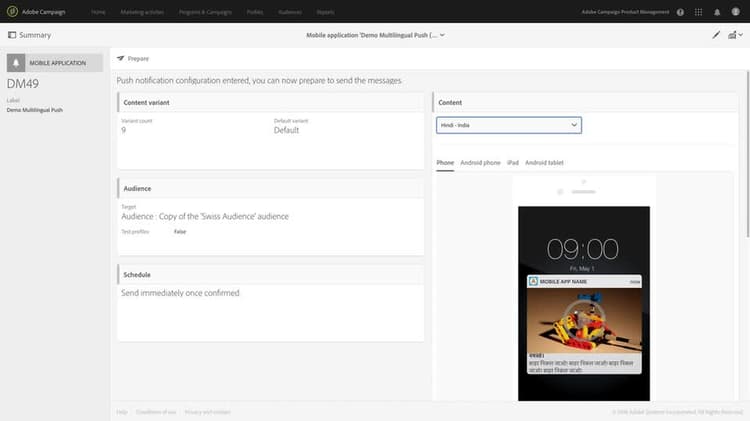Click the Demo Multilingual Push label
The height and width of the screenshot is (421, 750).
click(34, 110)
